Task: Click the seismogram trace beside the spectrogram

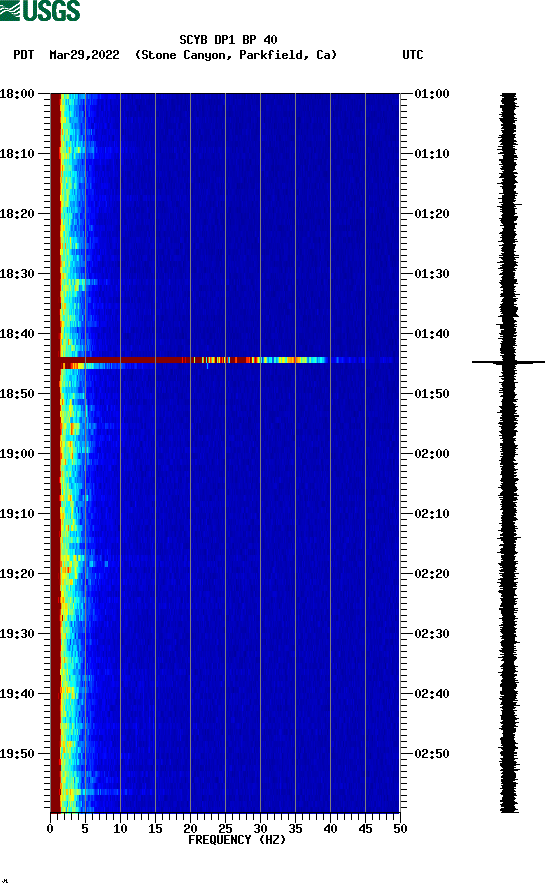Action: 509,453
